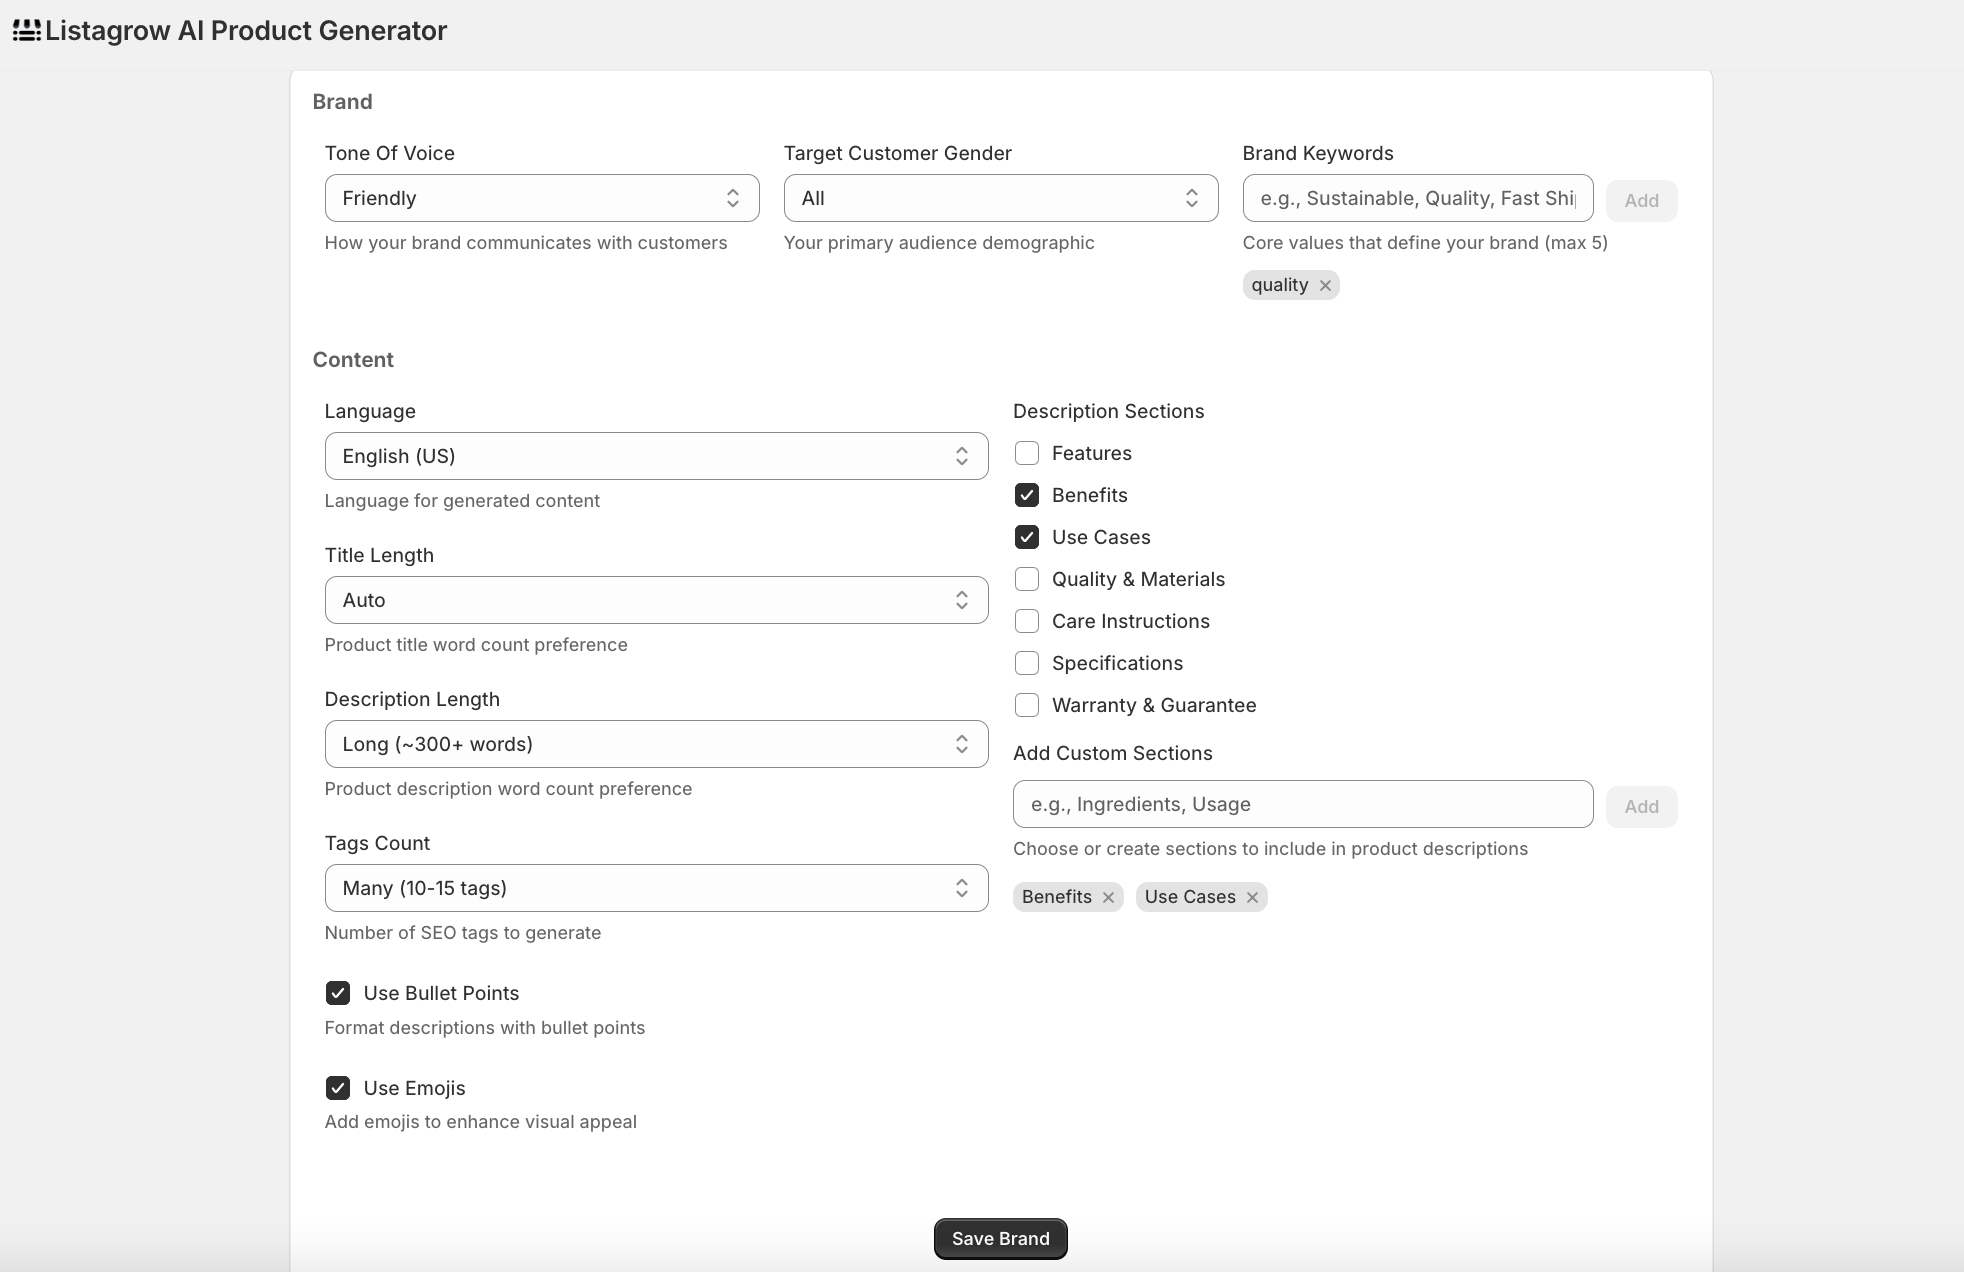Image resolution: width=1964 pixels, height=1272 pixels.
Task: Click the Save Brand button
Action: [1000, 1238]
